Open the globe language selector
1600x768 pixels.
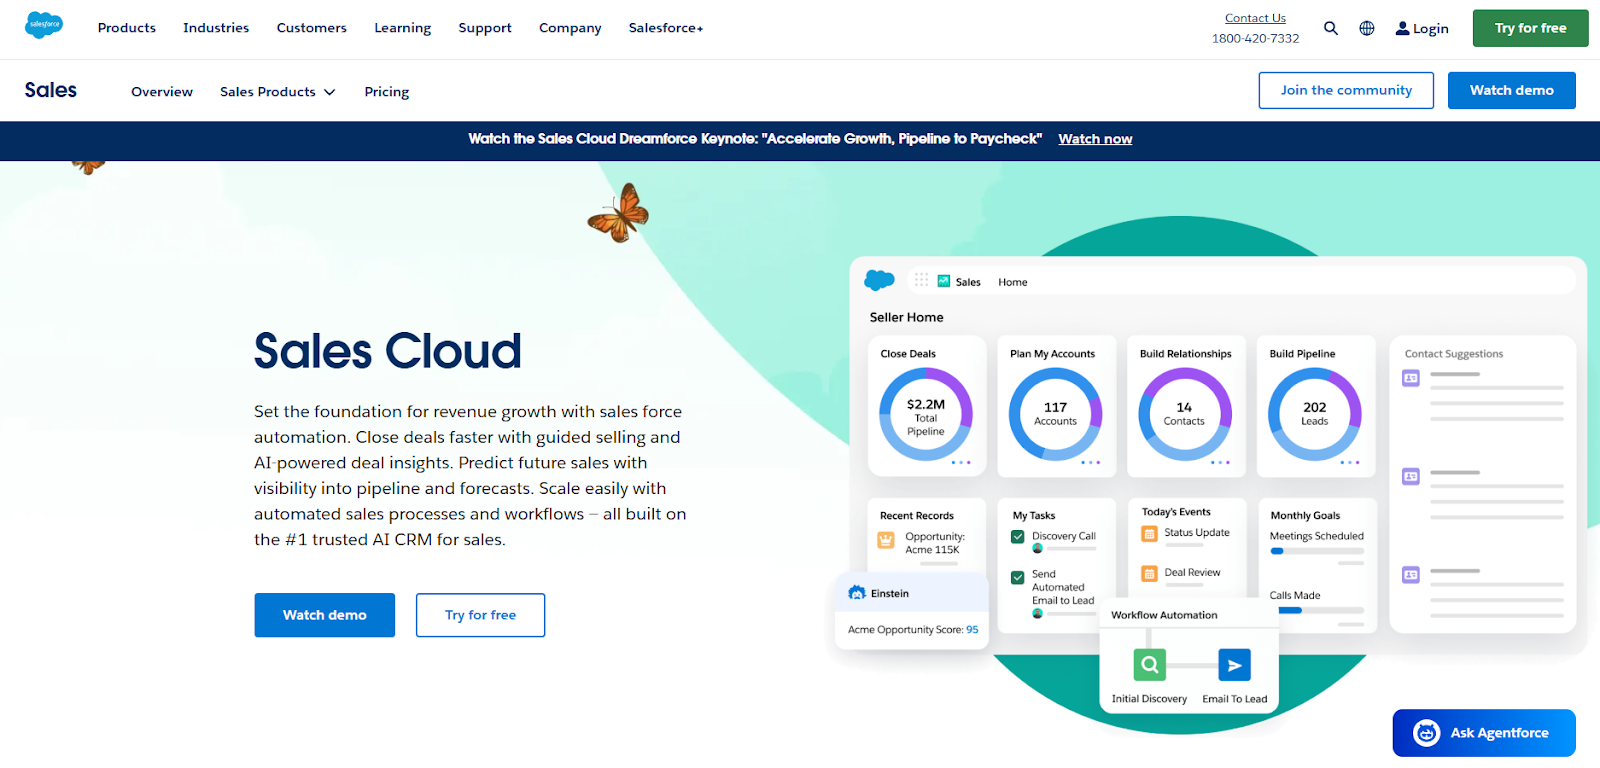click(1367, 28)
